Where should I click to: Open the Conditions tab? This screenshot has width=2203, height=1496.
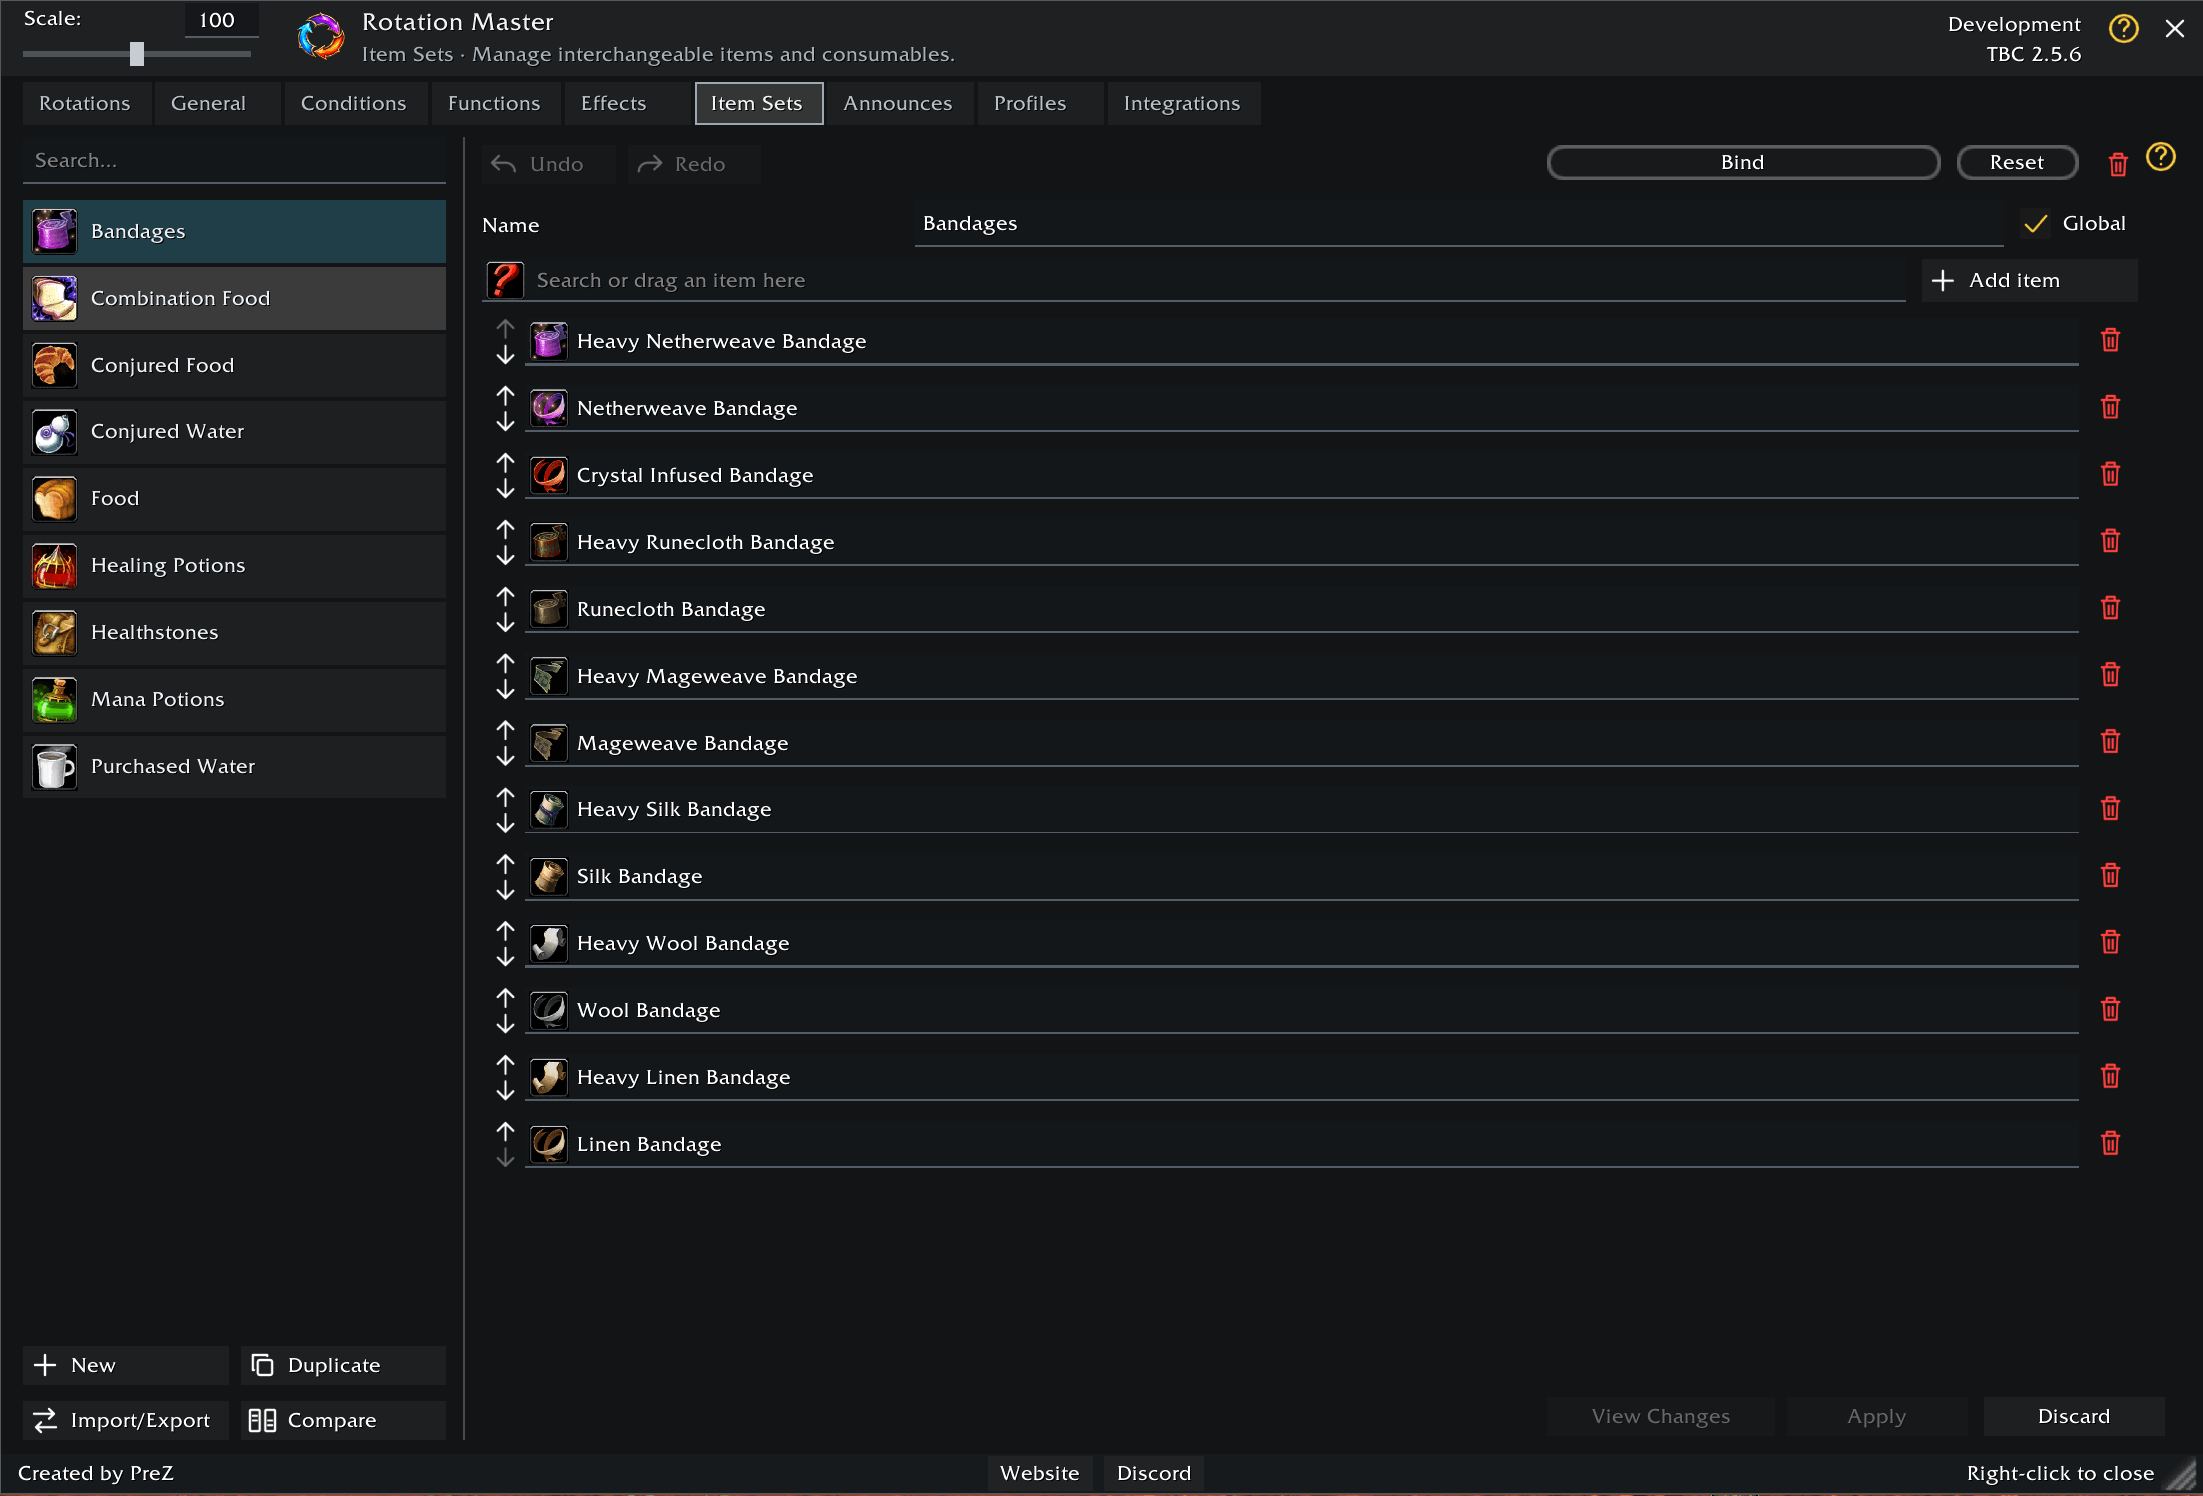coord(354,104)
